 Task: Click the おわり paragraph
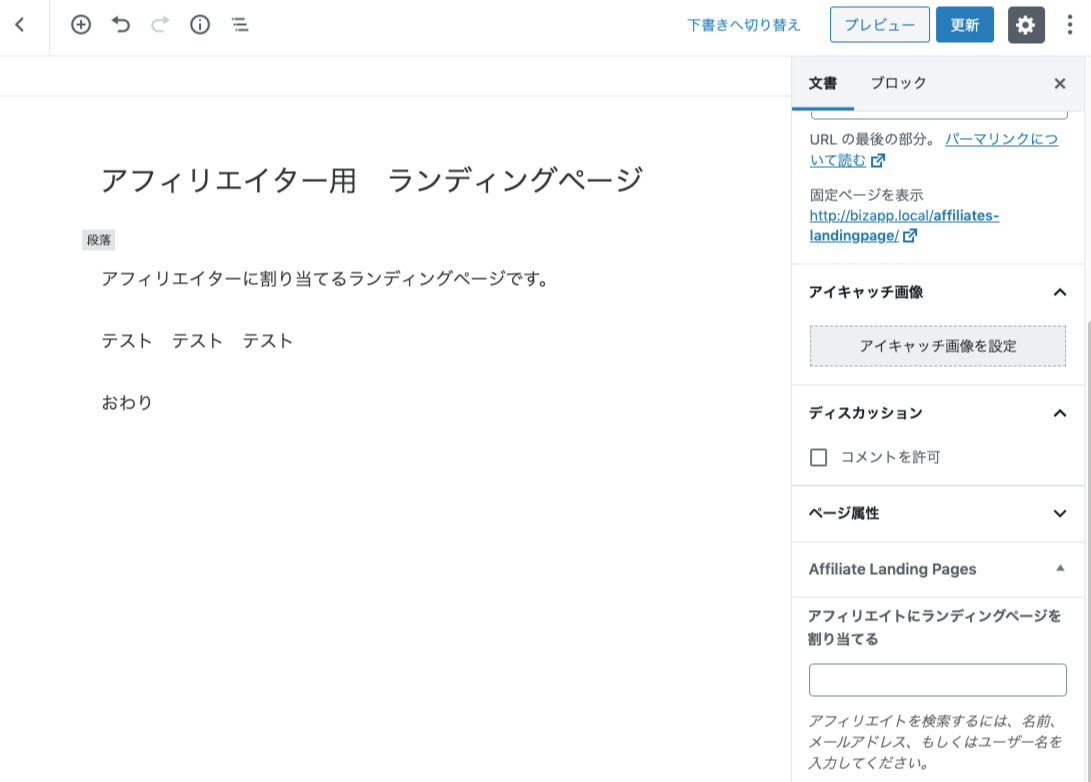pos(127,403)
